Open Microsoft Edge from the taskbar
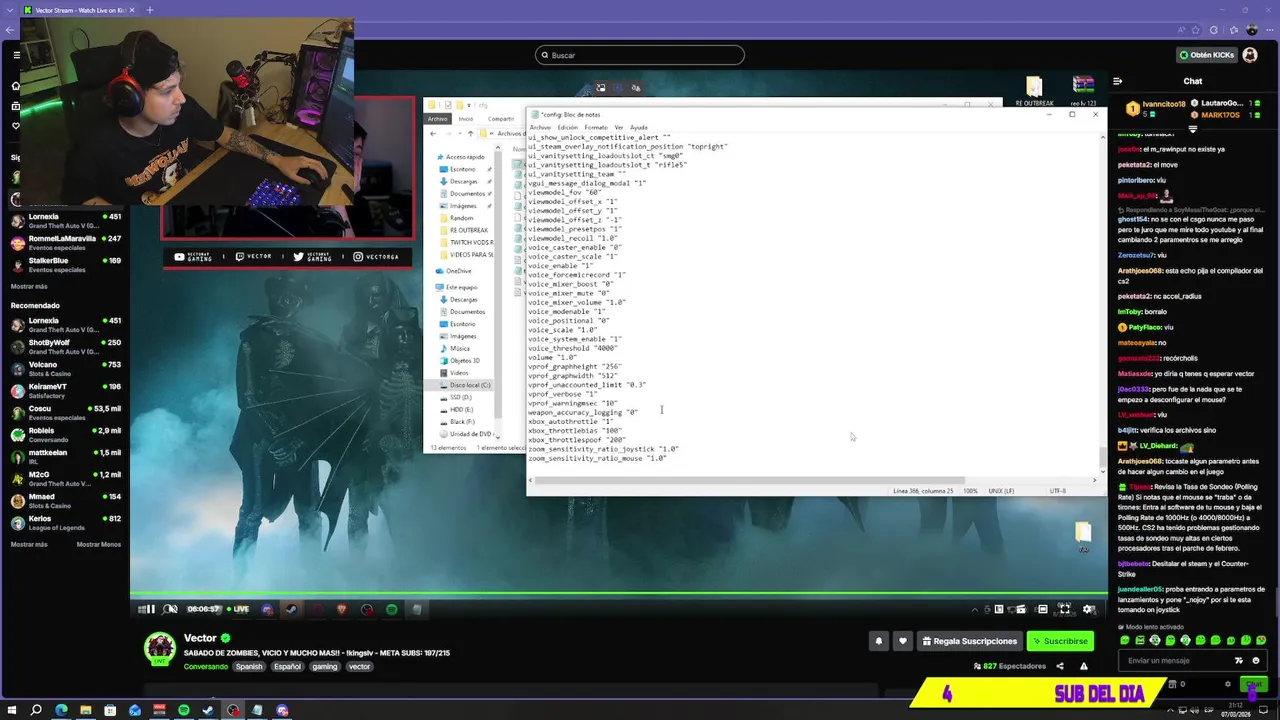The image size is (1280, 720). (61, 710)
